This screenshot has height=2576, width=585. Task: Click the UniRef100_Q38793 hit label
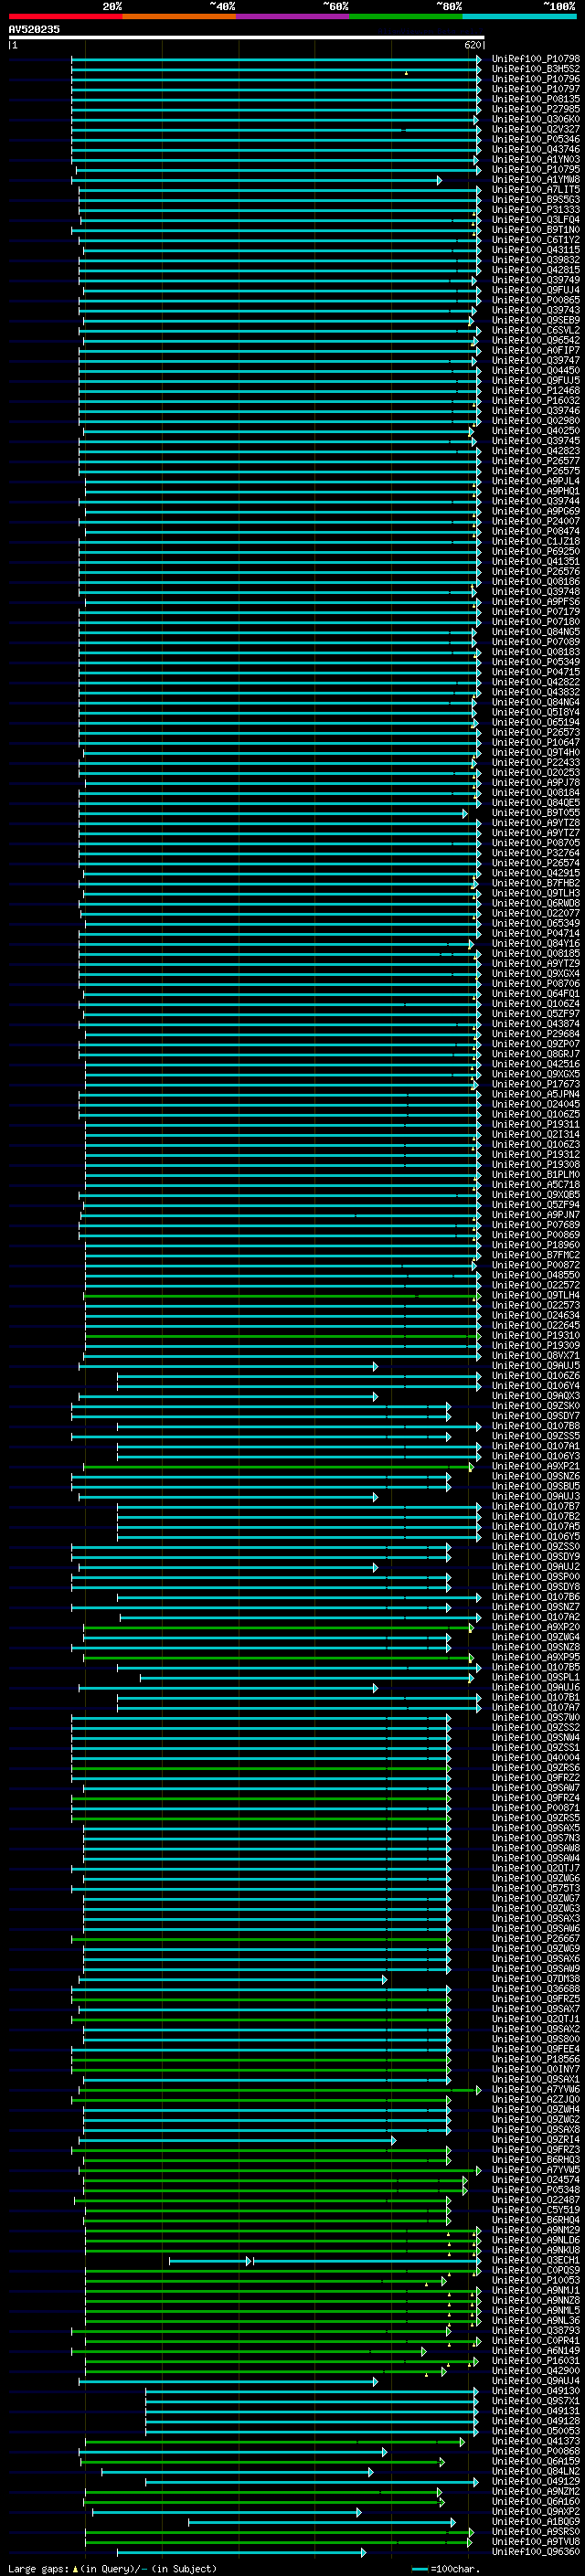(x=536, y=2331)
